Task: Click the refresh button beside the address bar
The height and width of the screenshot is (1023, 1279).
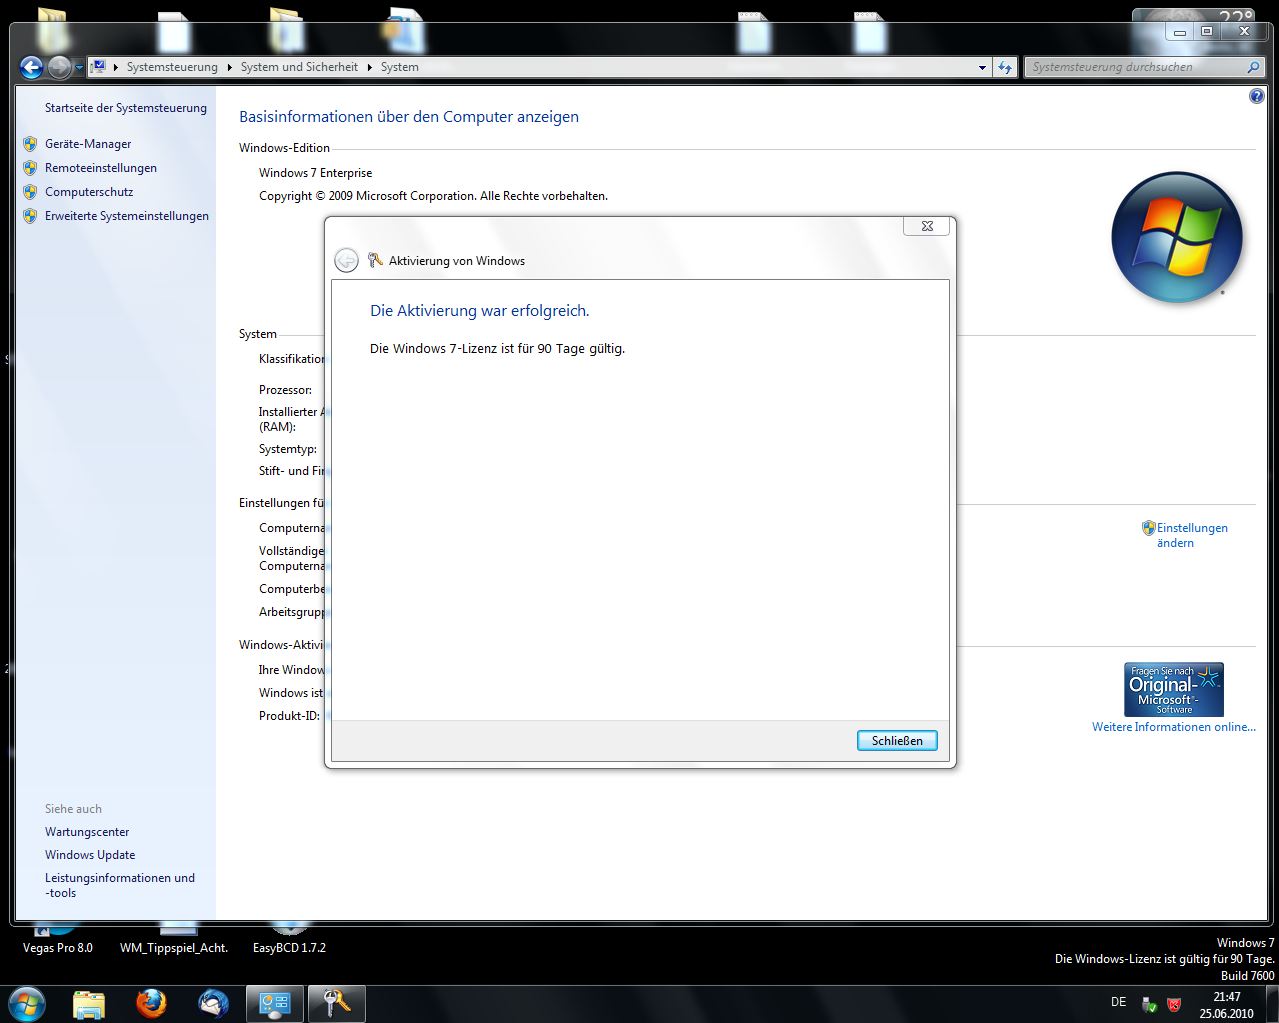Action: 1005,67
